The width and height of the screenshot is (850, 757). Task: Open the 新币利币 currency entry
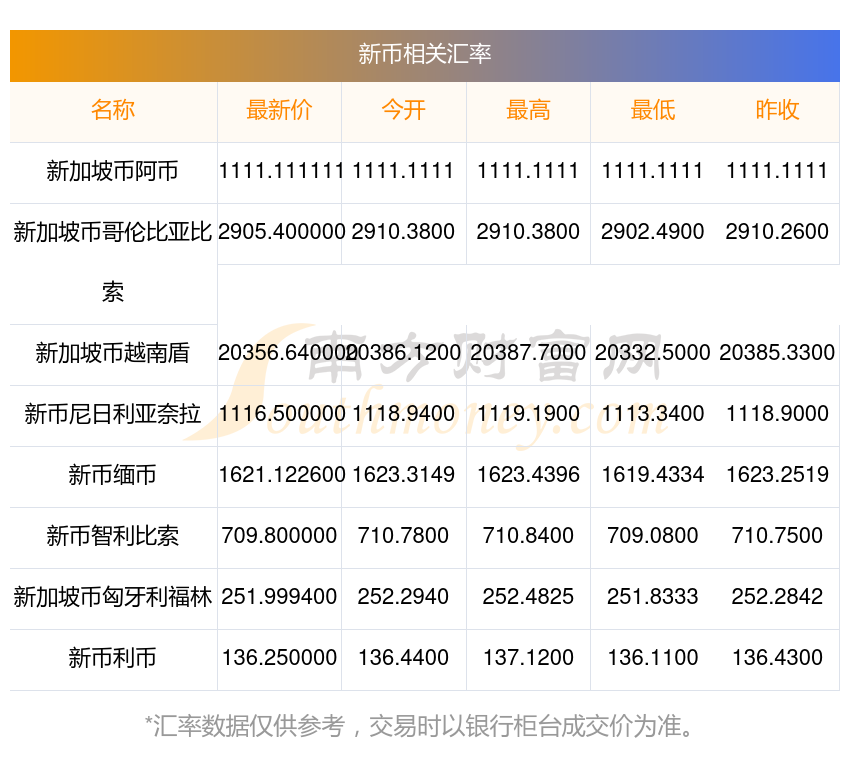[113, 659]
